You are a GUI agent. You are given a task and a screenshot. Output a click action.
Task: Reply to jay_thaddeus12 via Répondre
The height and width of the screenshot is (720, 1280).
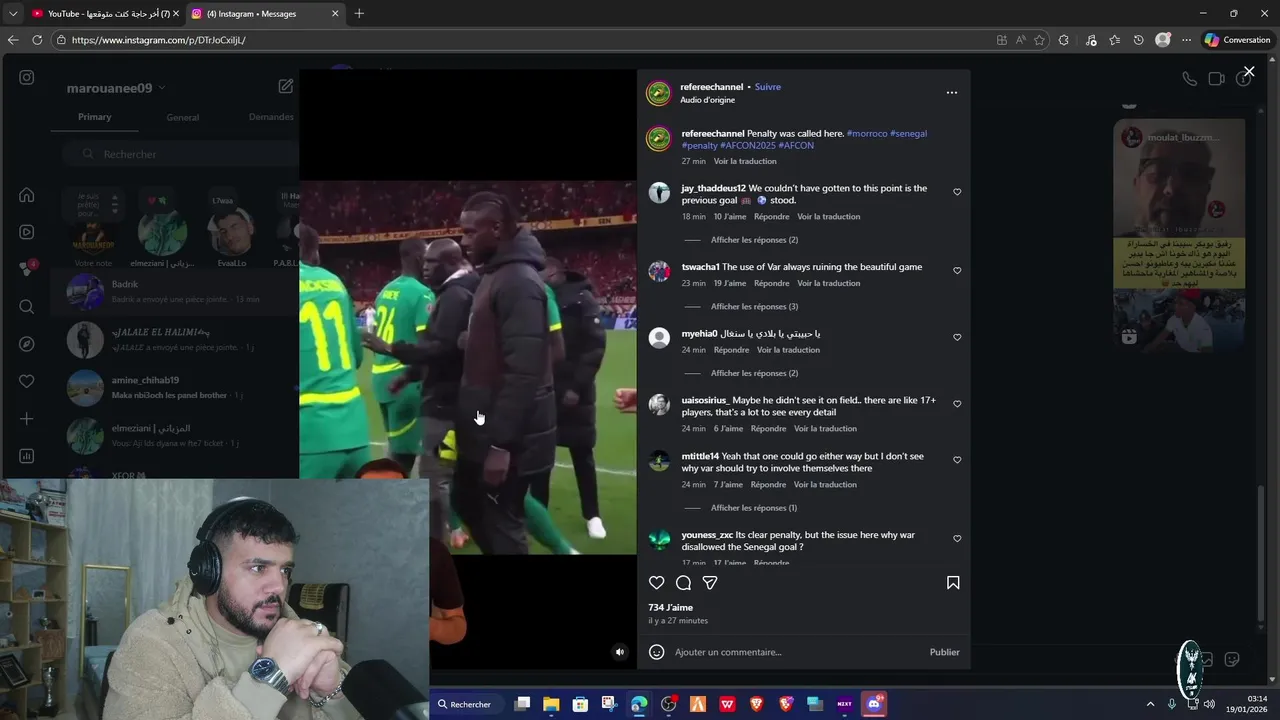[771, 216]
